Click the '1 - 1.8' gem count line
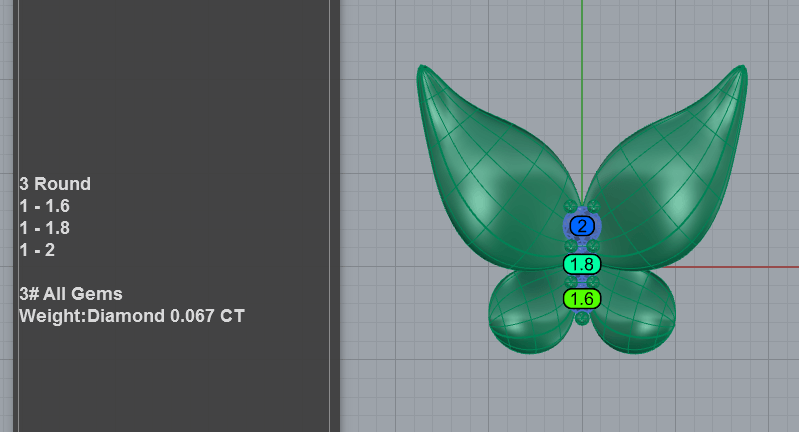799x432 pixels. 44,228
